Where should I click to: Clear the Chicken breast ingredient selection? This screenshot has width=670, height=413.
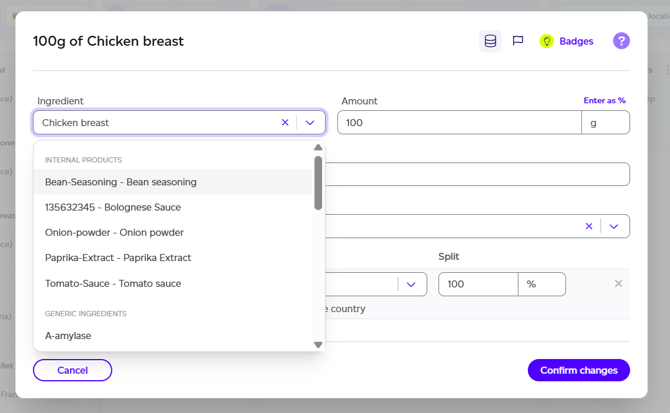click(x=285, y=123)
